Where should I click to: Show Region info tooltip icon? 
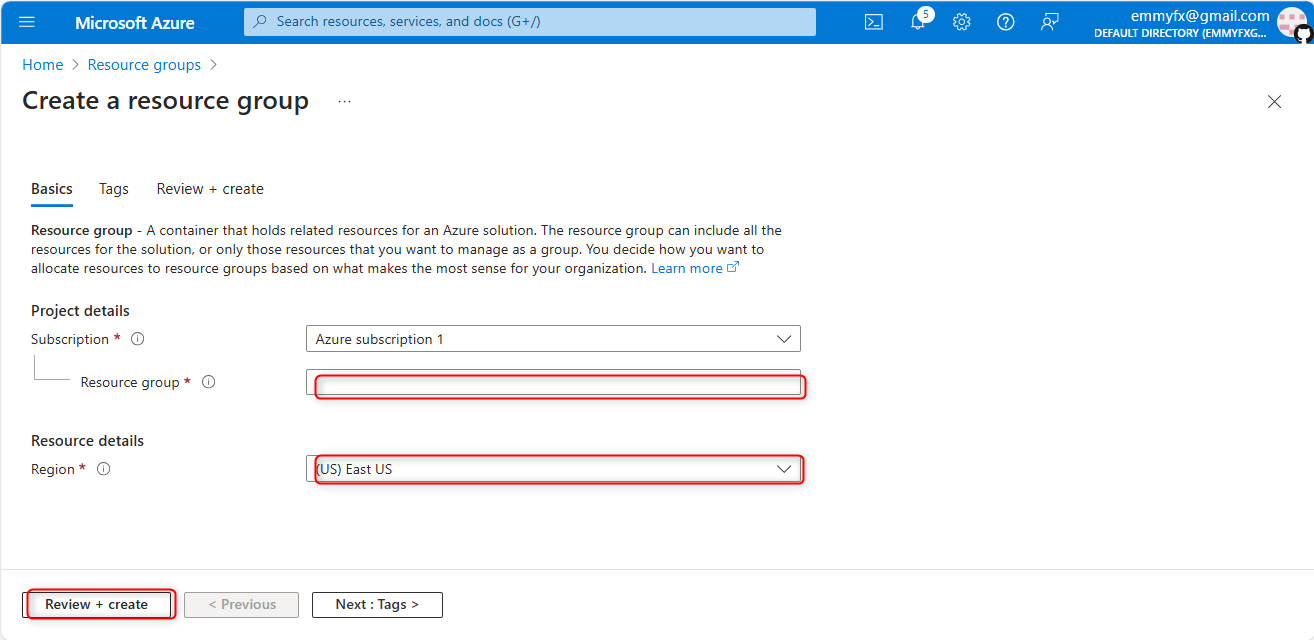point(103,469)
